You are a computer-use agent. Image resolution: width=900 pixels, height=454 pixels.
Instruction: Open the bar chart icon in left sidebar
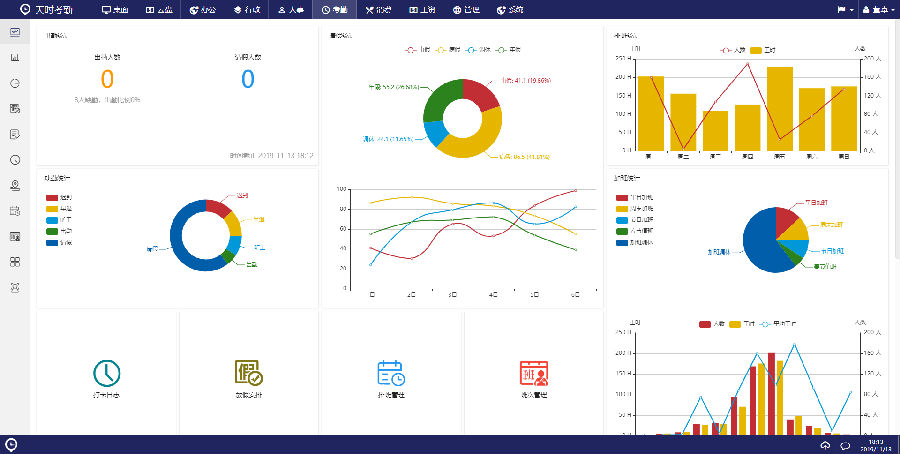(15, 58)
